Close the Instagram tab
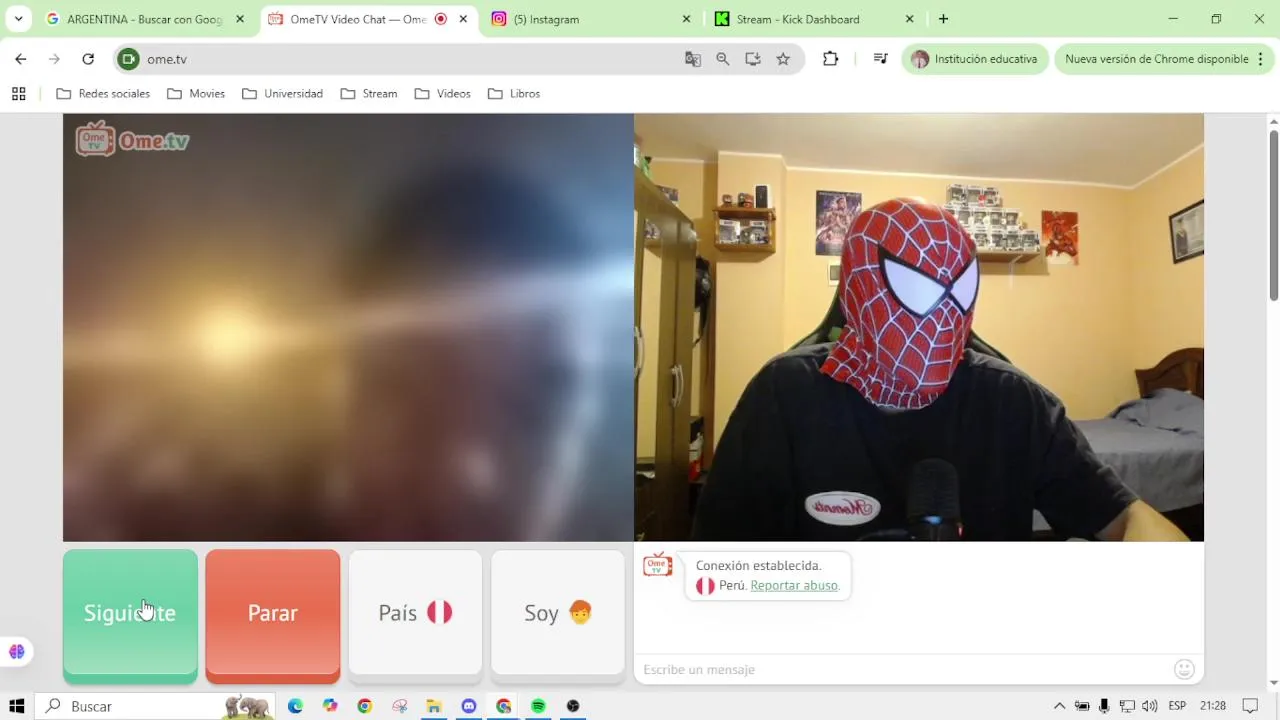The image size is (1280, 720). point(686,19)
